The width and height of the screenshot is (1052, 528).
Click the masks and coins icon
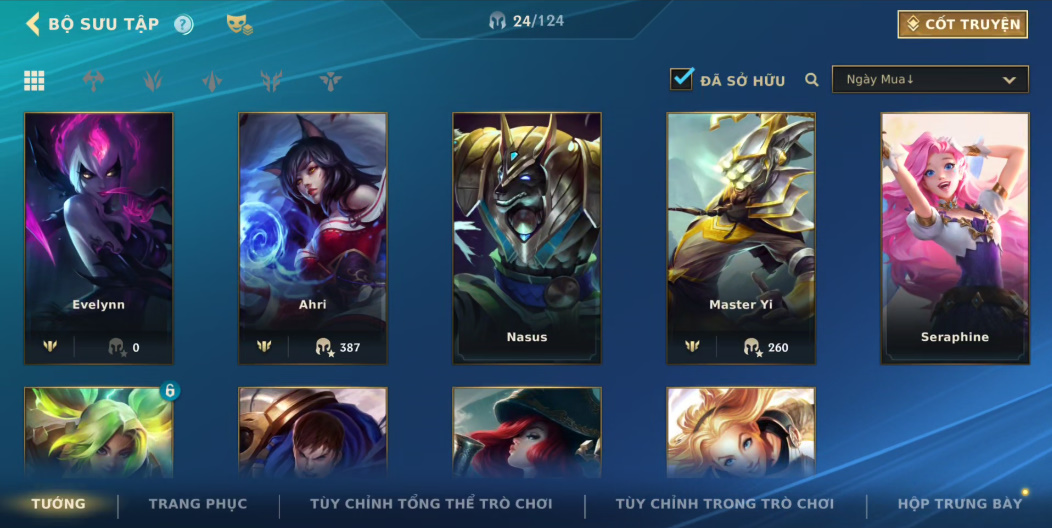(x=240, y=25)
